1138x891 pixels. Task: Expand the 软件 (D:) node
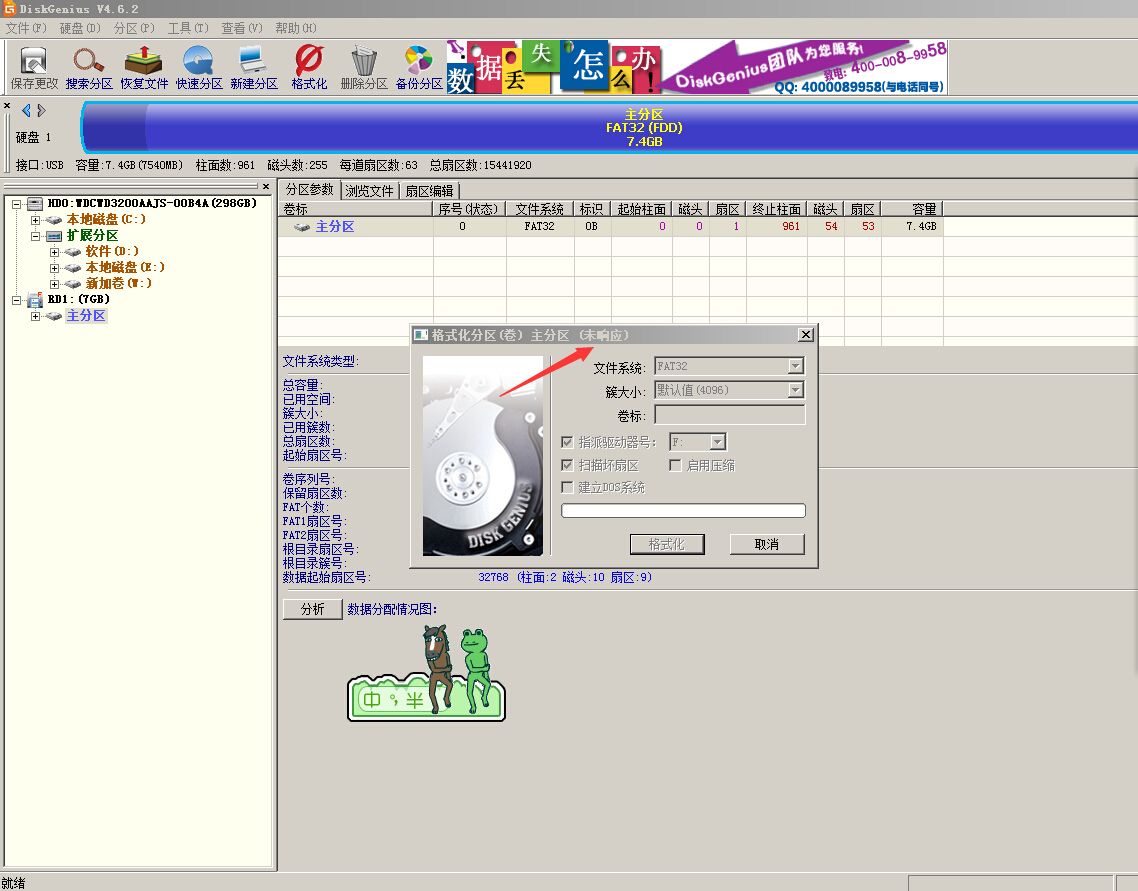(54, 252)
